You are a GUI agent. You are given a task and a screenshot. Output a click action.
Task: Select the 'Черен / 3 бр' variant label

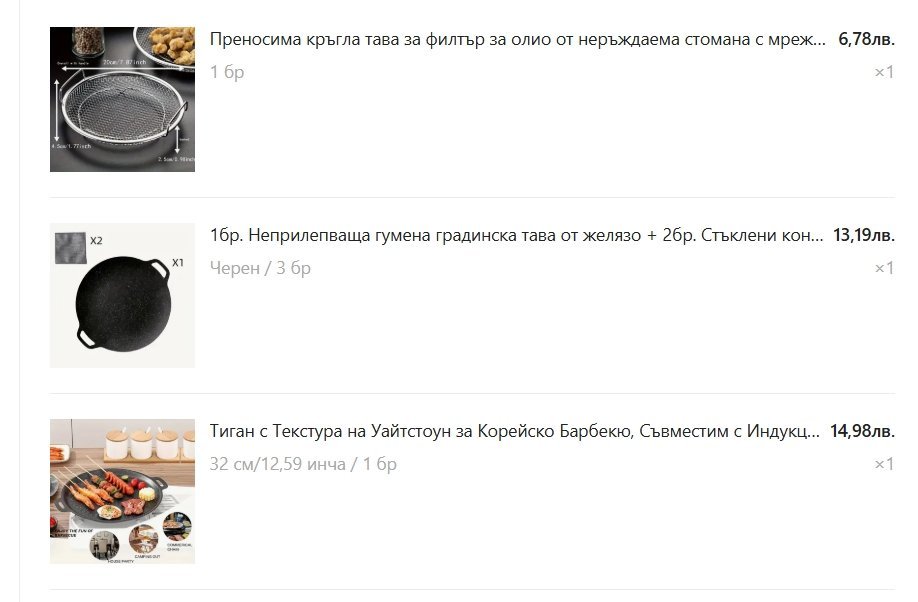point(261,268)
